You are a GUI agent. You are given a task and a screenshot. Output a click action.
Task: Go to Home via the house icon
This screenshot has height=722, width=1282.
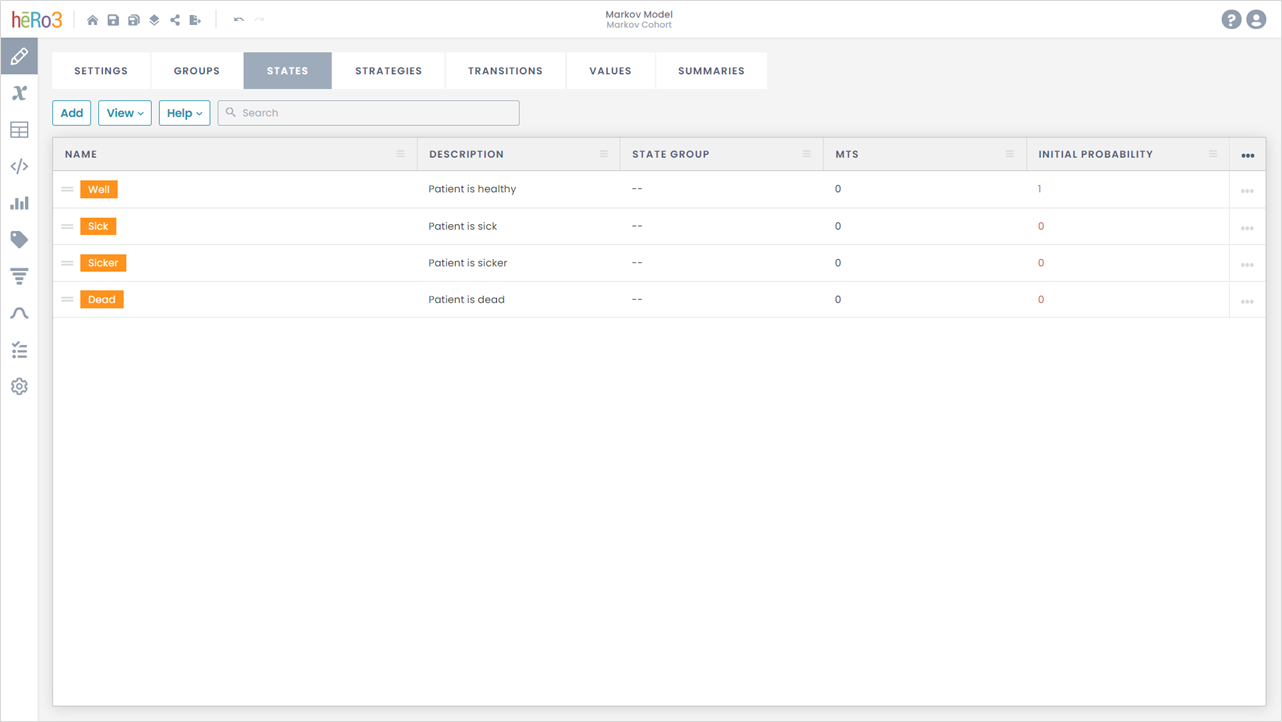tap(92, 20)
